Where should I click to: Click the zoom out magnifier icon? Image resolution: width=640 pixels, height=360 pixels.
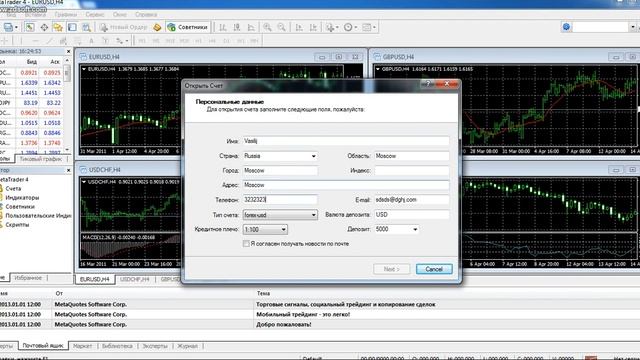point(282,27)
